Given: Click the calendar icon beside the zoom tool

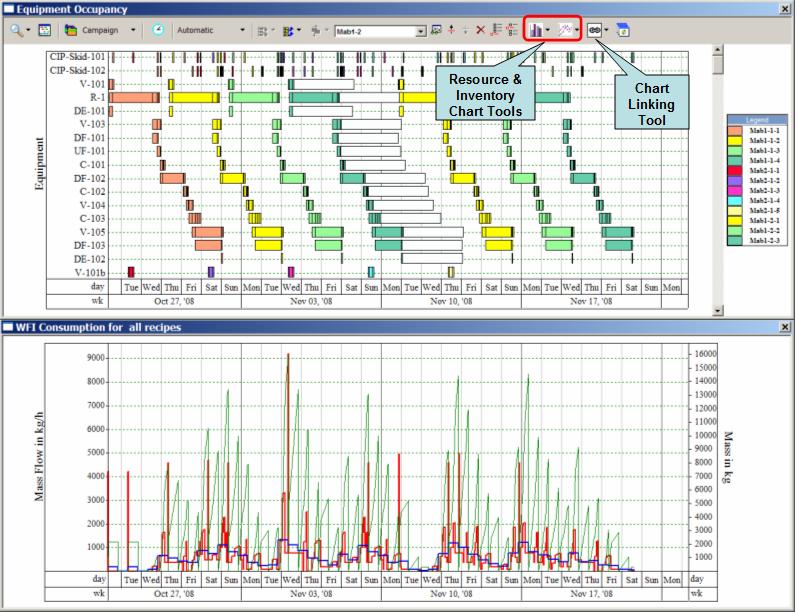Looking at the screenshot, I should pos(45,30).
